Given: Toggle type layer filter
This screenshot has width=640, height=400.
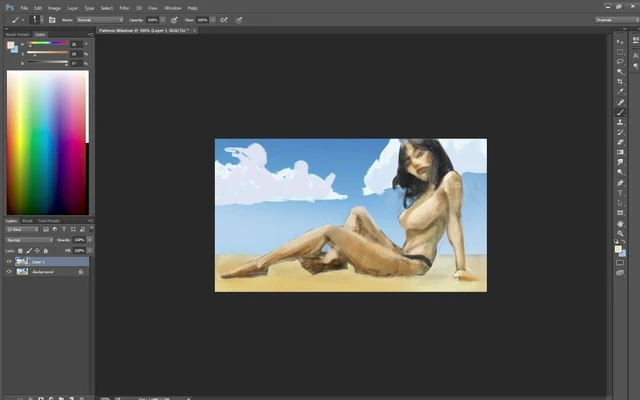Looking at the screenshot, I should click(64, 229).
